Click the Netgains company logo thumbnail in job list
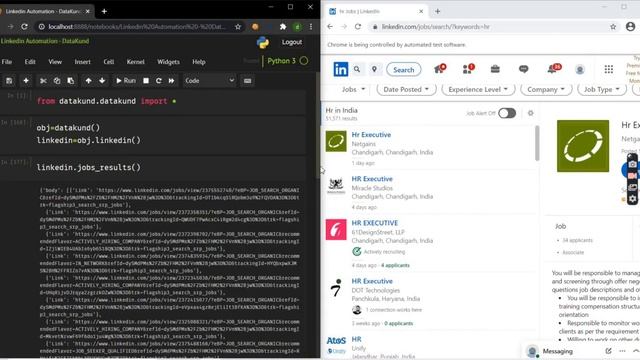 pos(336,141)
